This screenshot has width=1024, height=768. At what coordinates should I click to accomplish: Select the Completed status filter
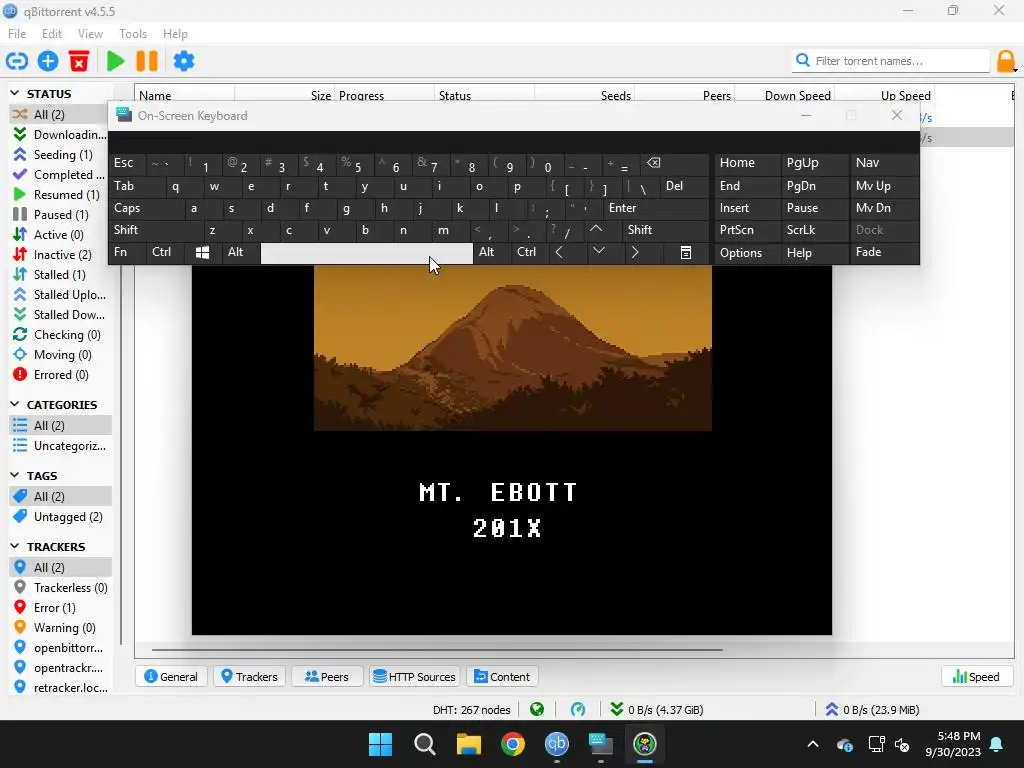pyautogui.click(x=59, y=174)
